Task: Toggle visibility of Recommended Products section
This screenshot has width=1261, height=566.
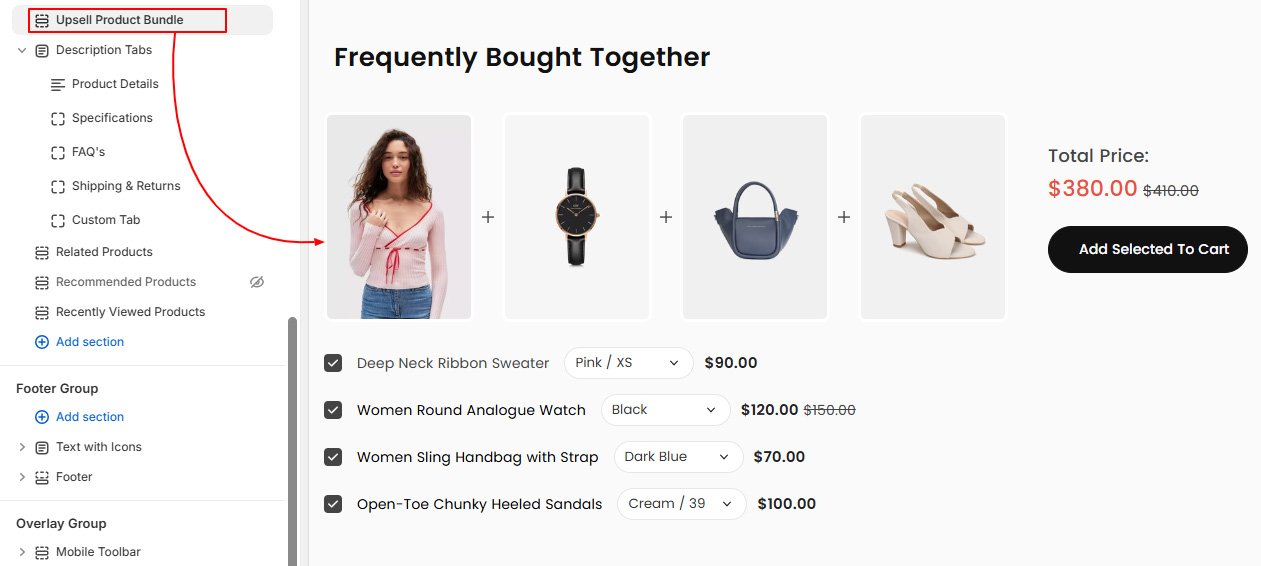Action: pyautogui.click(x=257, y=282)
